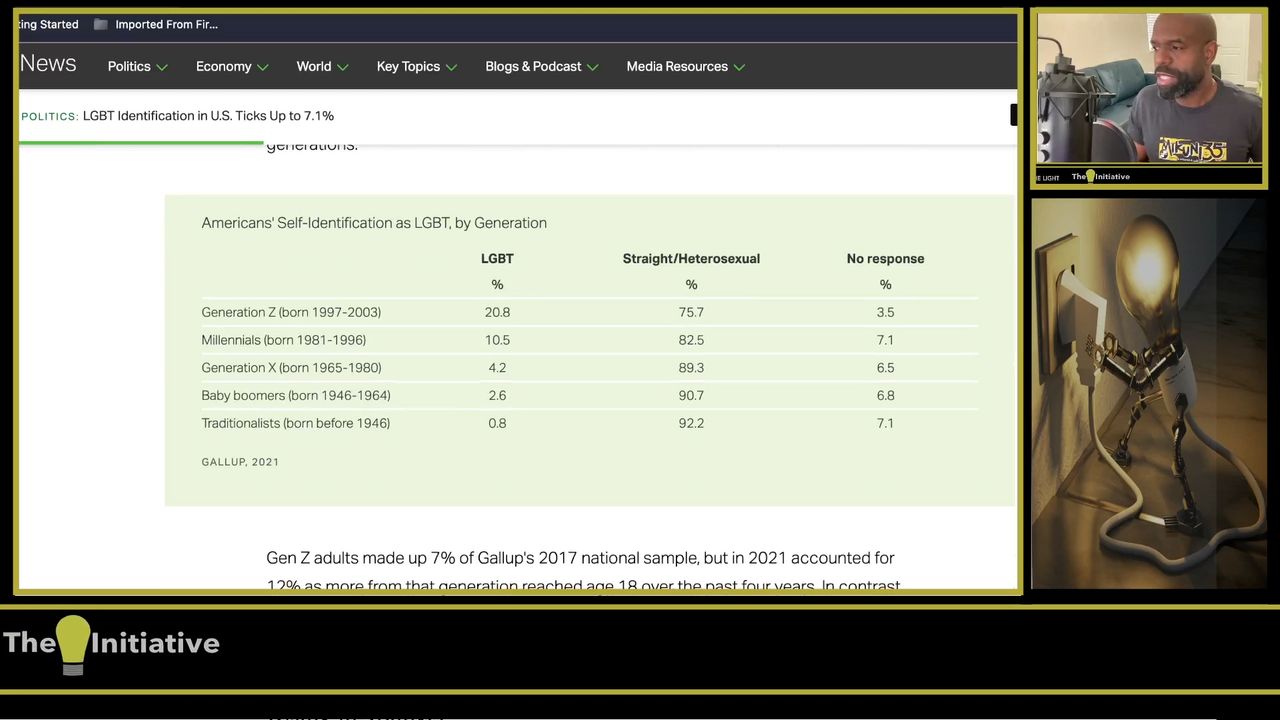Screen dimensions: 1280x720
Task: Click the green POLITICS category label
Action: [49, 117]
